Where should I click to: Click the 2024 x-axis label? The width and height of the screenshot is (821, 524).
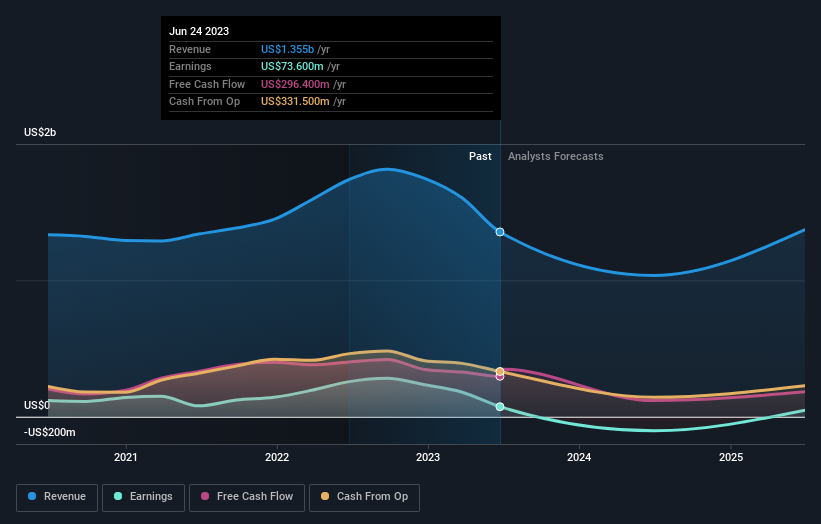[579, 457]
